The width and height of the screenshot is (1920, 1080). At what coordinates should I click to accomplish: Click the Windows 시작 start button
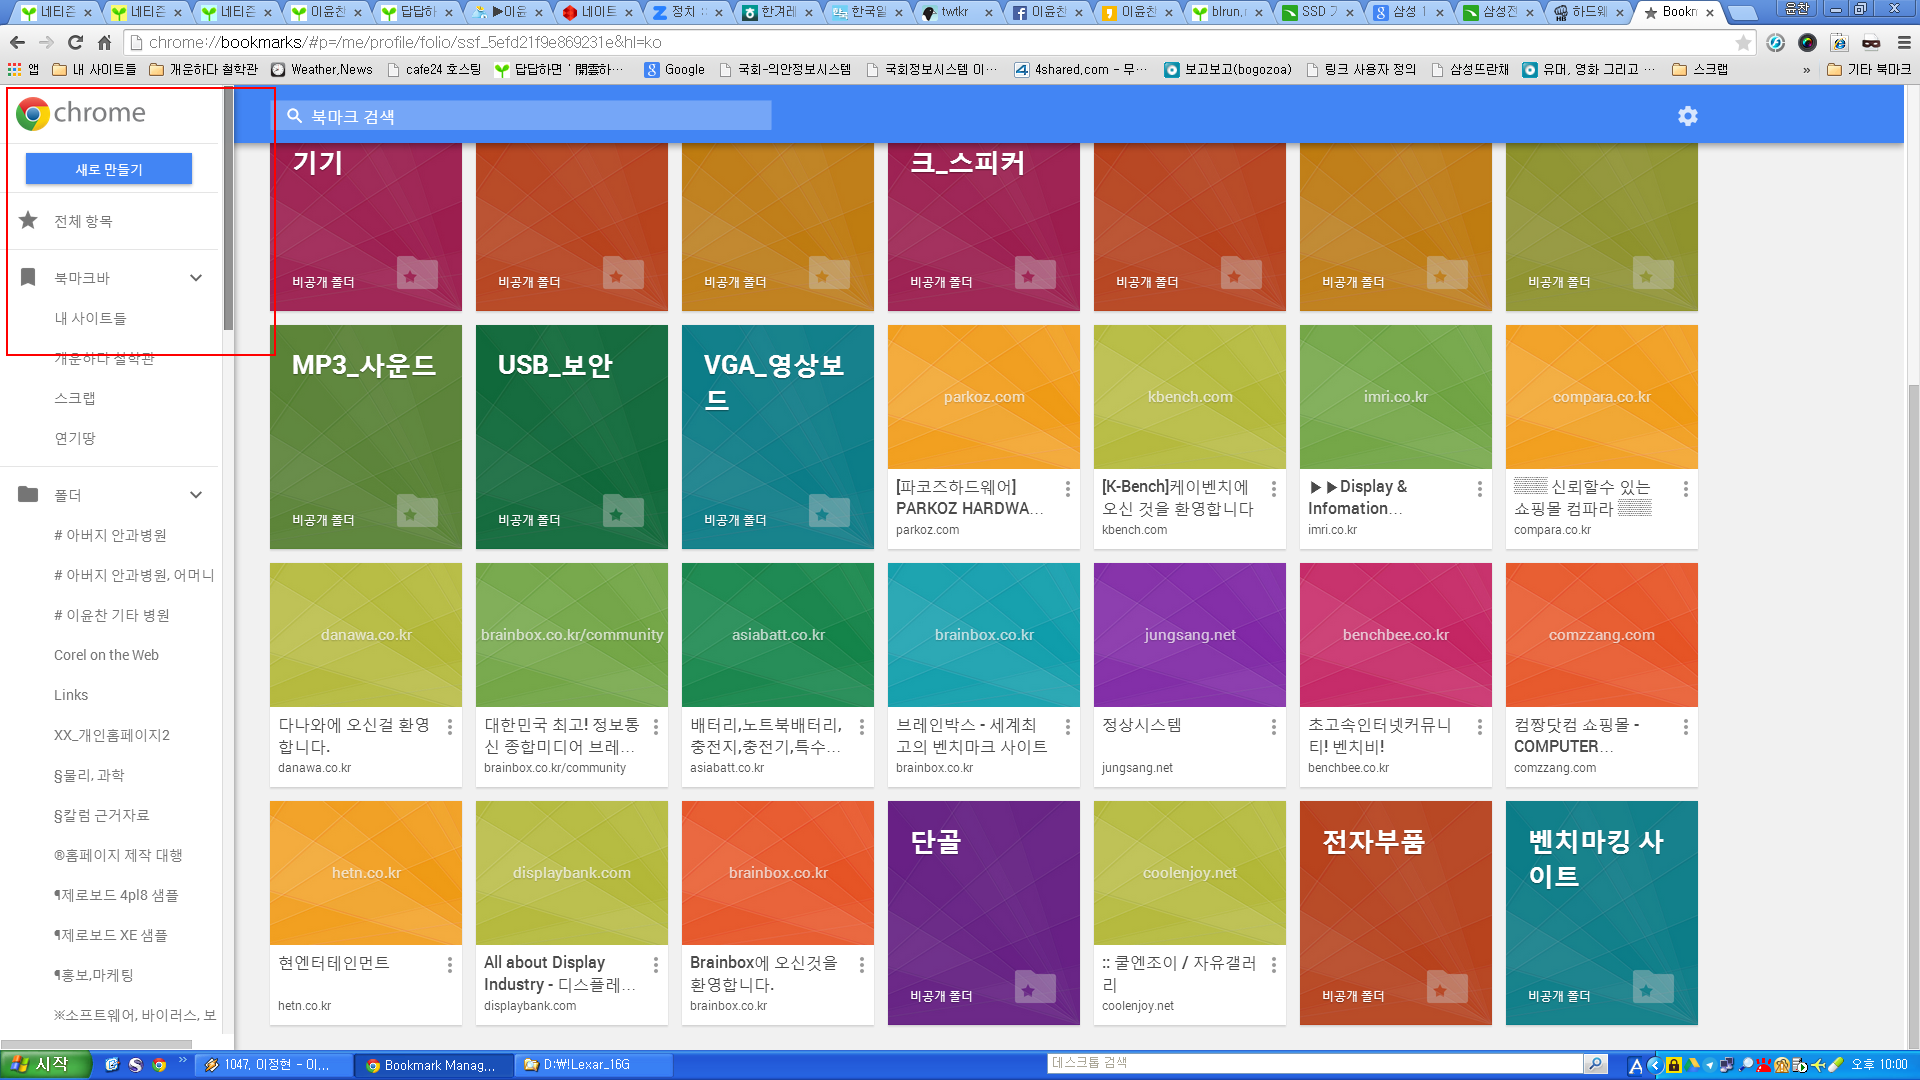pyautogui.click(x=46, y=1064)
